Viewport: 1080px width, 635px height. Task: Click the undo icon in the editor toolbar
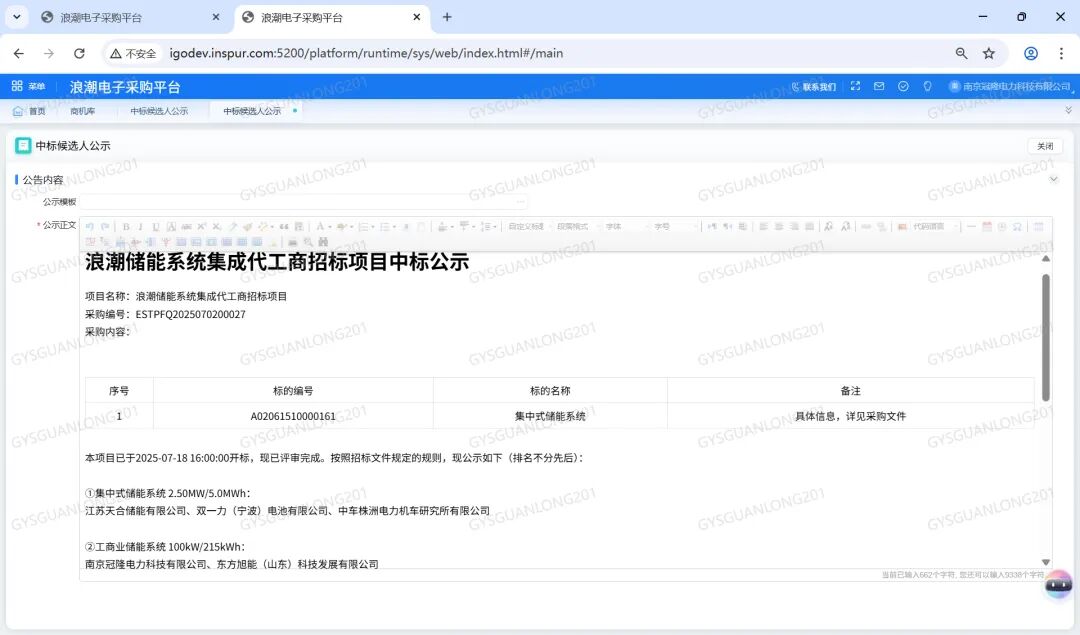(x=89, y=226)
